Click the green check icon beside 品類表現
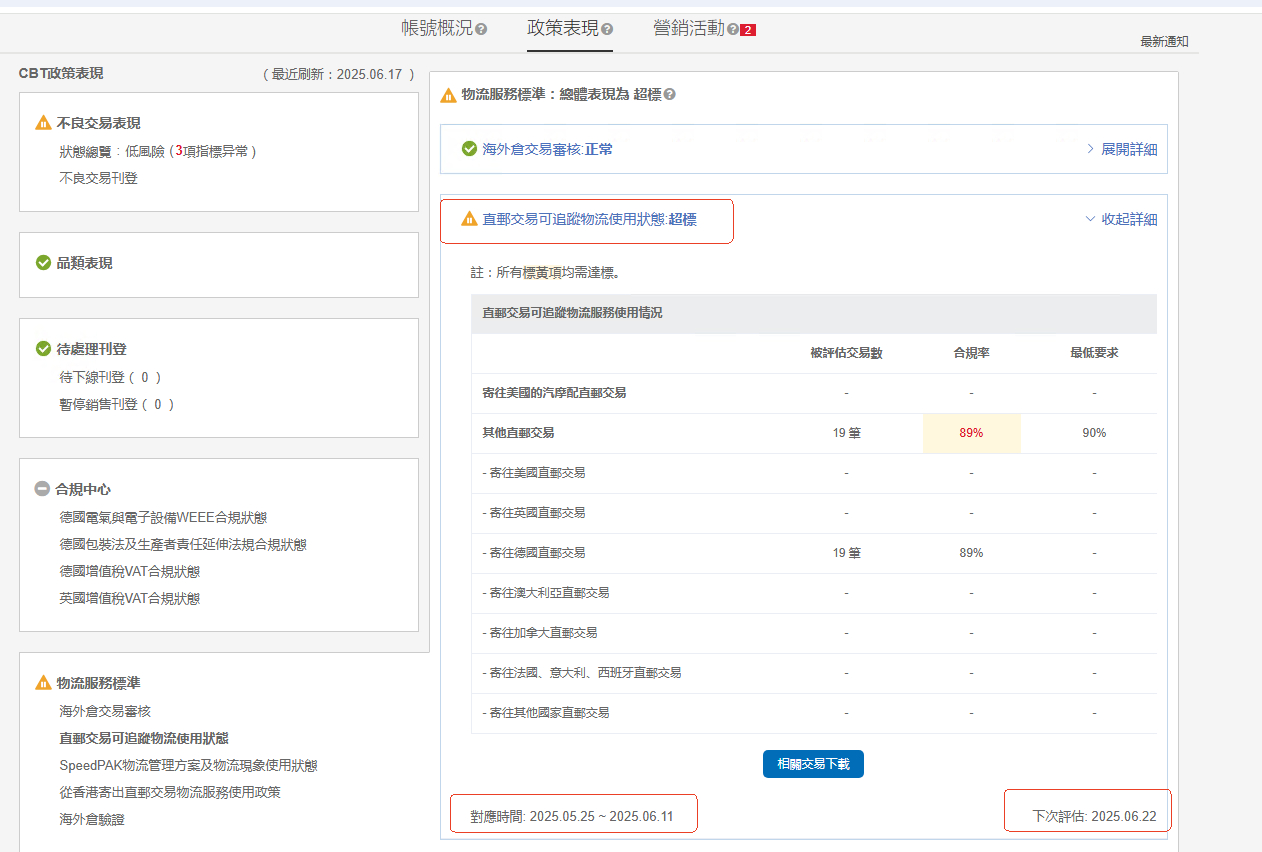1262x852 pixels. 43,263
